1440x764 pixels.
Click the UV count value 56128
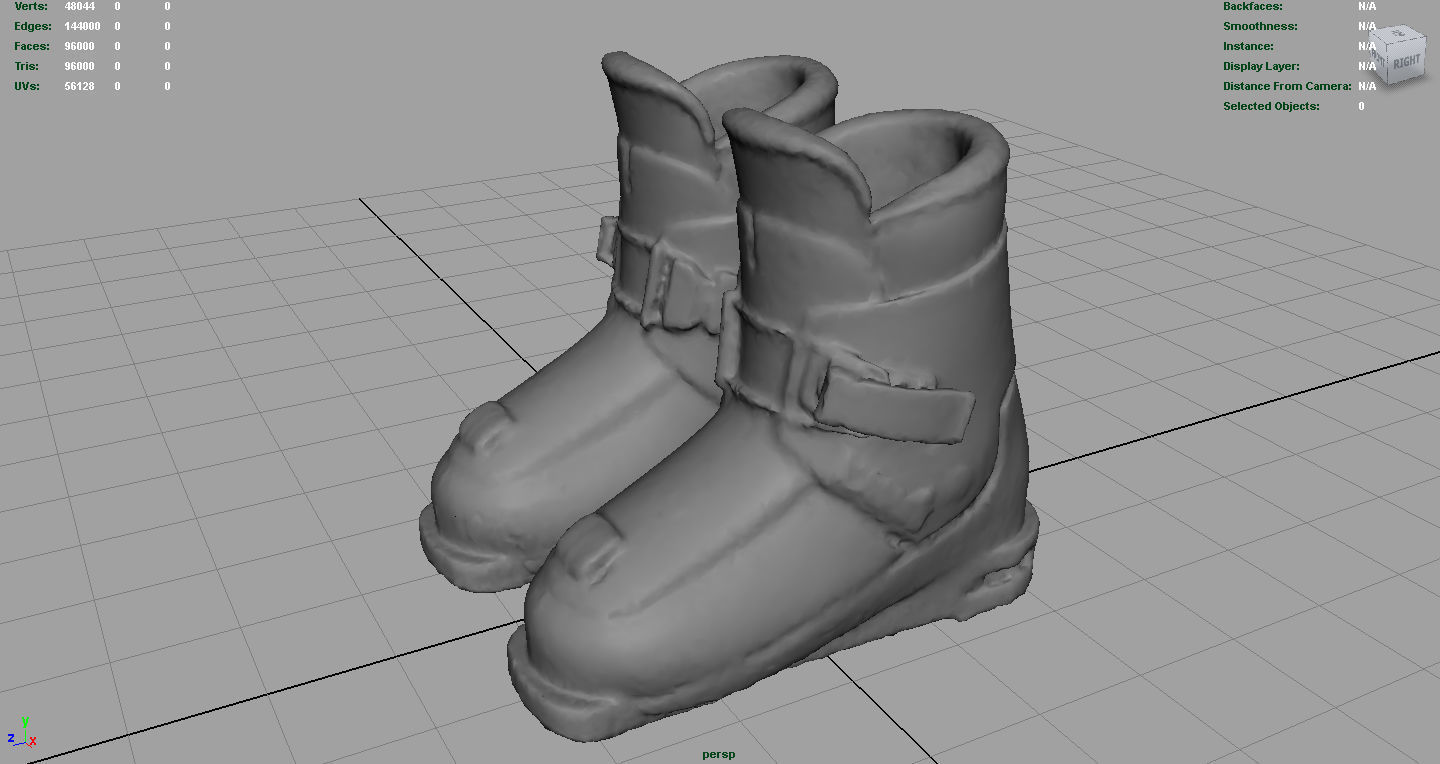click(x=80, y=86)
